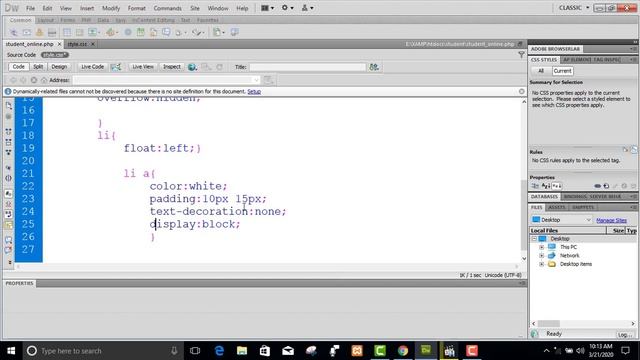Screen dimensions: 640x360
Task: Click the Open Documents icon in the coding toolbar
Action: tap(9, 106)
